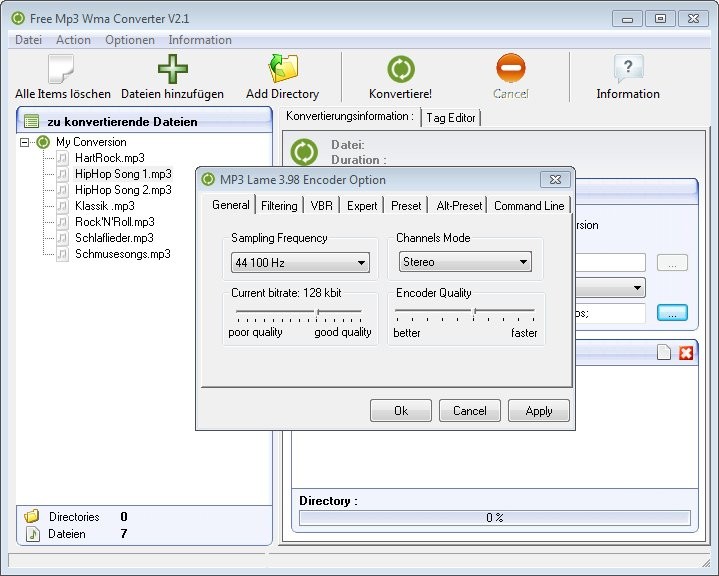Select Klassik .mp3 in the list
Screen dimensions: 719x576
click(105, 206)
